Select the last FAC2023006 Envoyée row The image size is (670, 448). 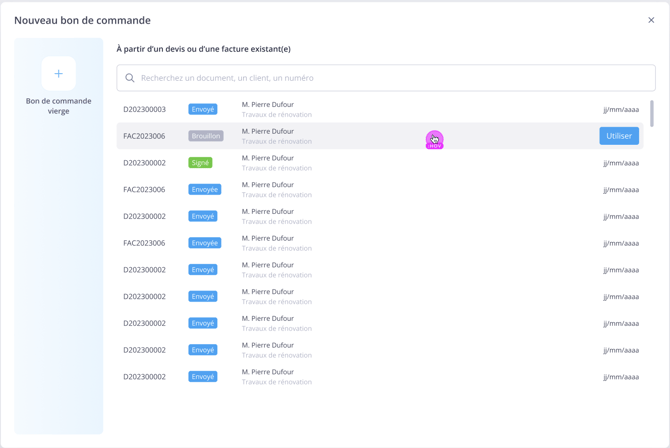[x=380, y=243]
